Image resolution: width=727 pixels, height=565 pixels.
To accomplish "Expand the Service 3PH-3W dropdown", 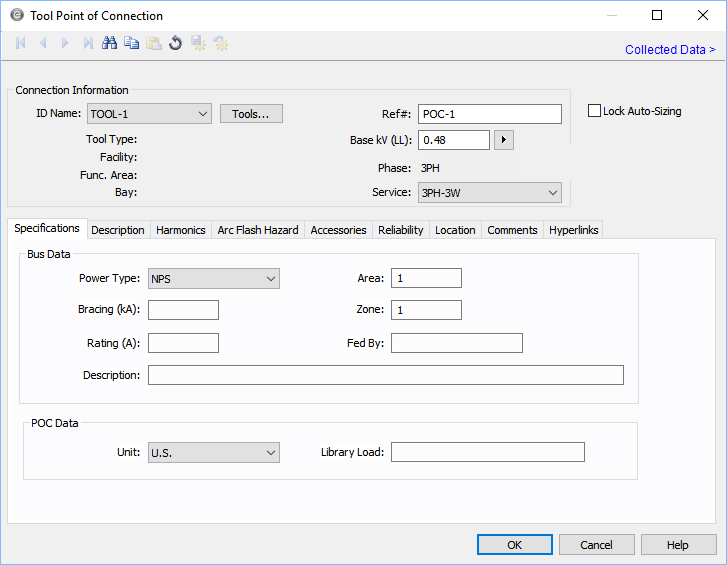I will point(490,193).
